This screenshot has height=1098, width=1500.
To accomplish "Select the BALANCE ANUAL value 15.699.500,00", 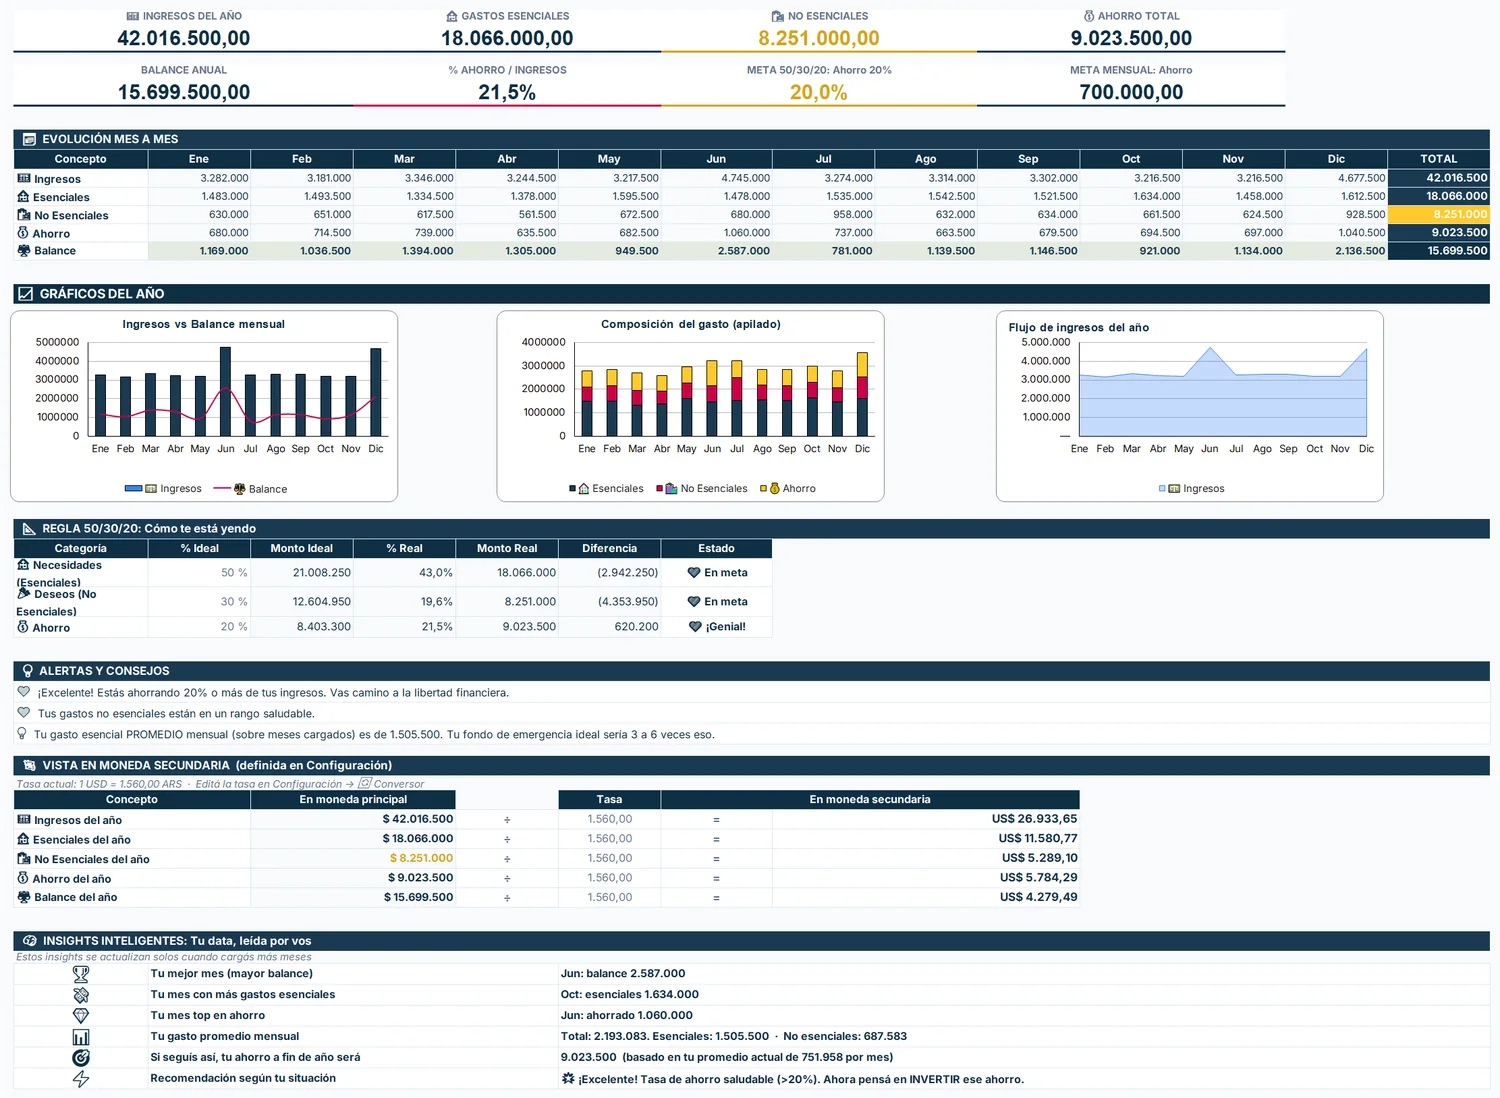I will [x=184, y=92].
